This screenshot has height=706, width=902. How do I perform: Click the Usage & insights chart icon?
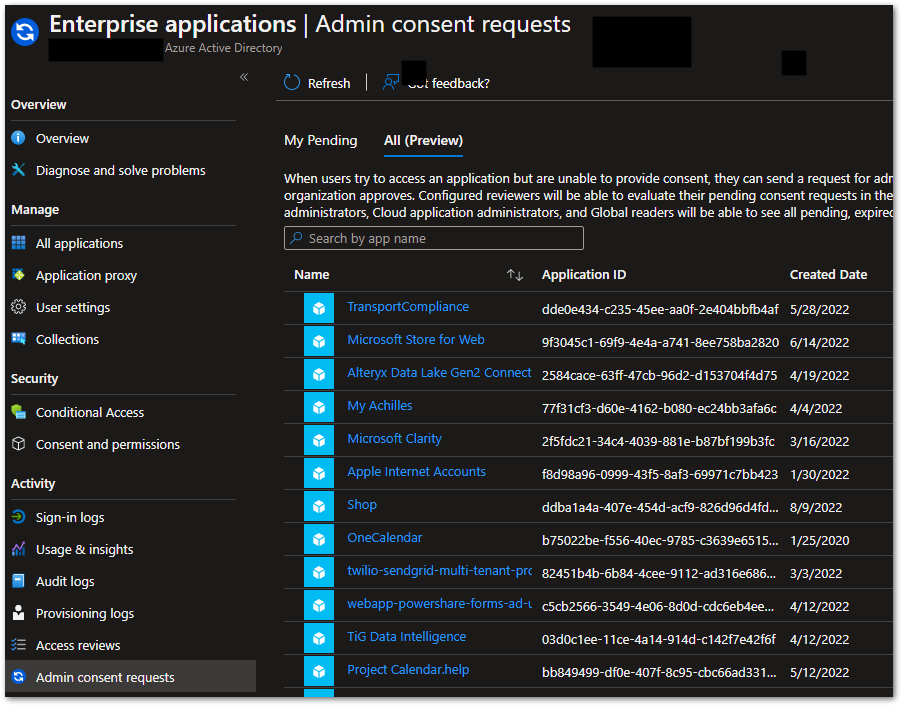(x=18, y=549)
